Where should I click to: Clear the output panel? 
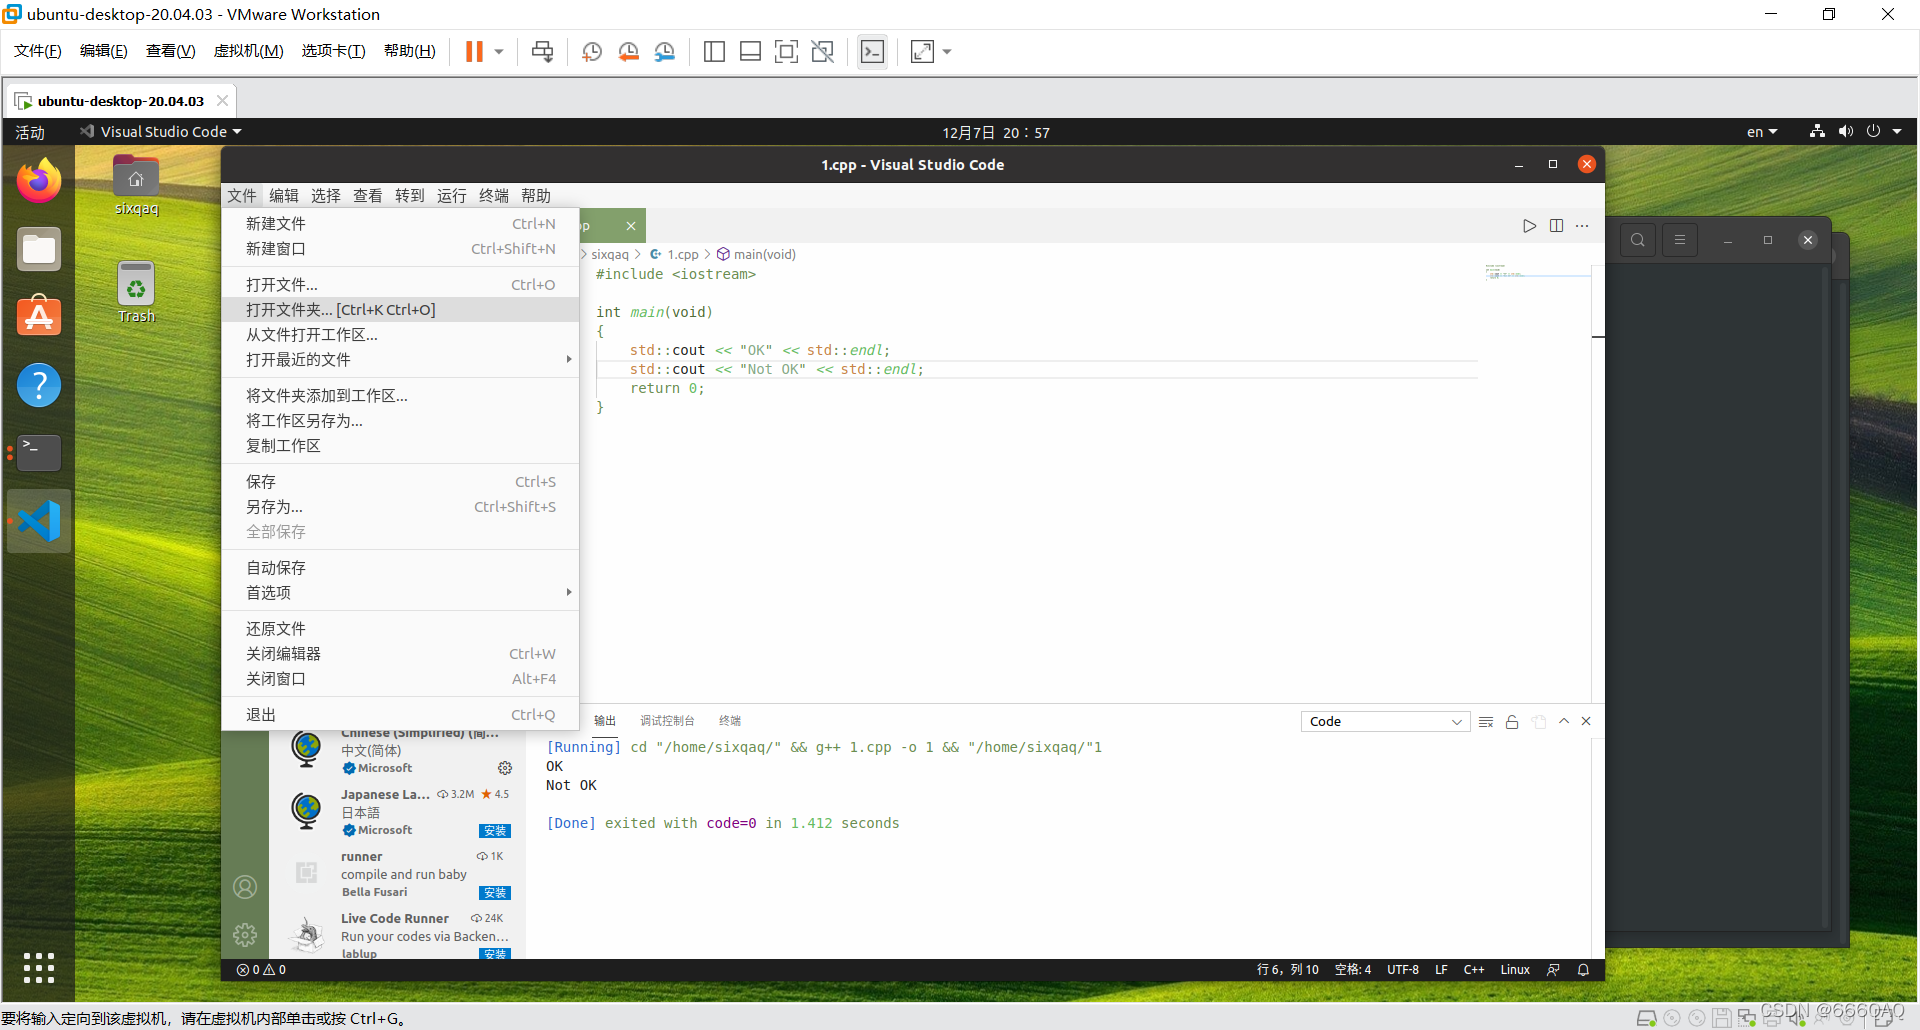(x=1486, y=722)
